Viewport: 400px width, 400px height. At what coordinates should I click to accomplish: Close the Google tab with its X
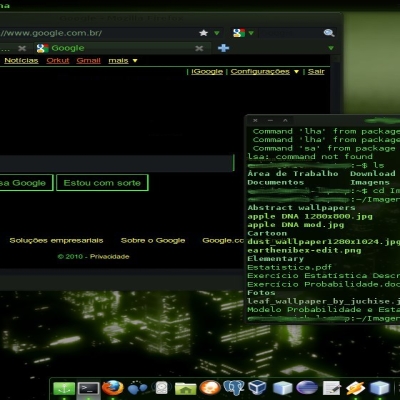[199, 49]
